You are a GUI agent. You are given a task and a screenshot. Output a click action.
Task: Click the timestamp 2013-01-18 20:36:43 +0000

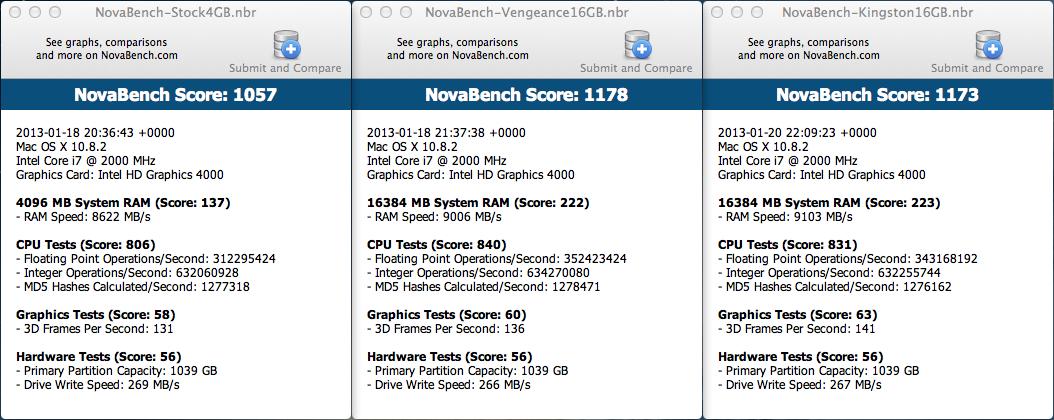(x=95, y=133)
